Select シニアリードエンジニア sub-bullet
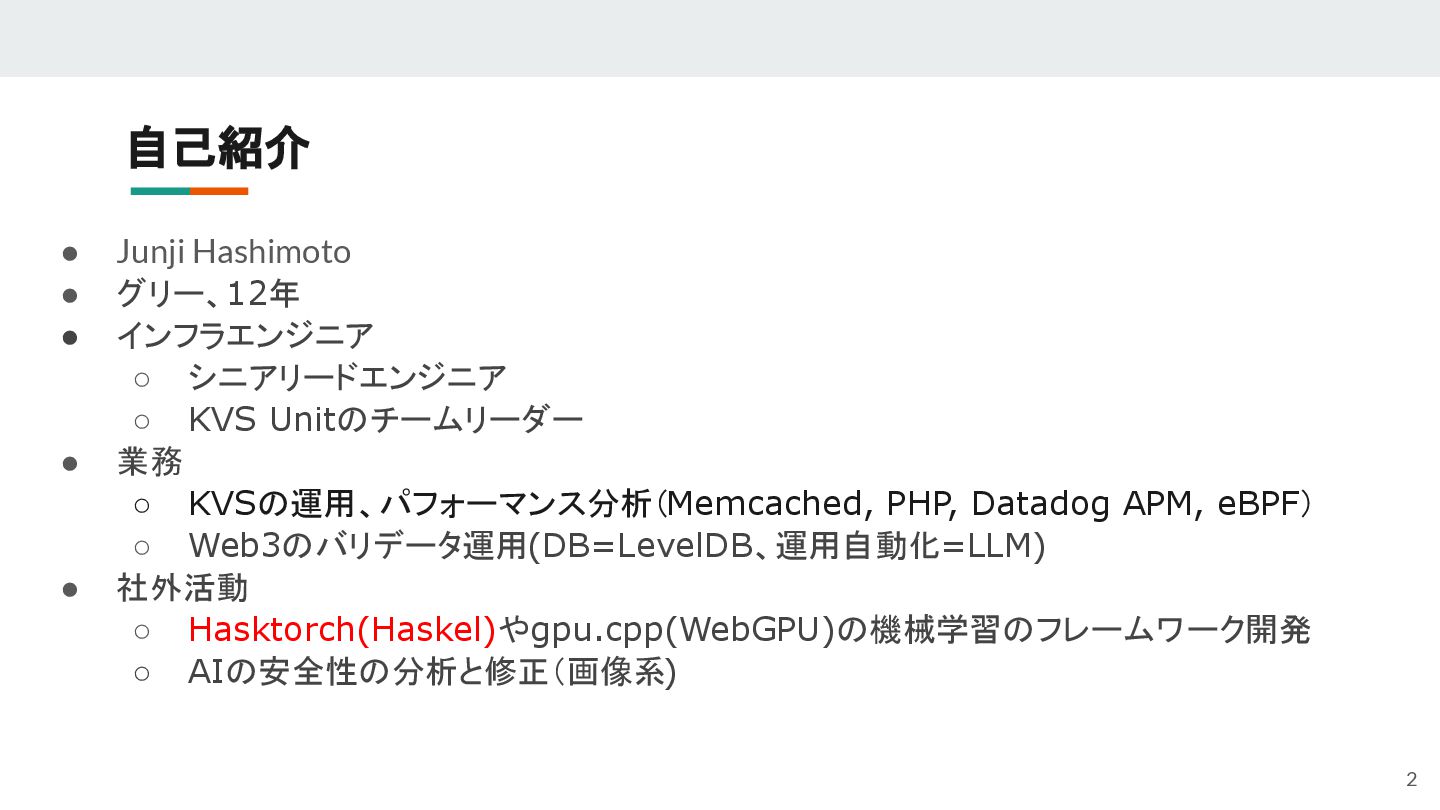 (x=347, y=377)
